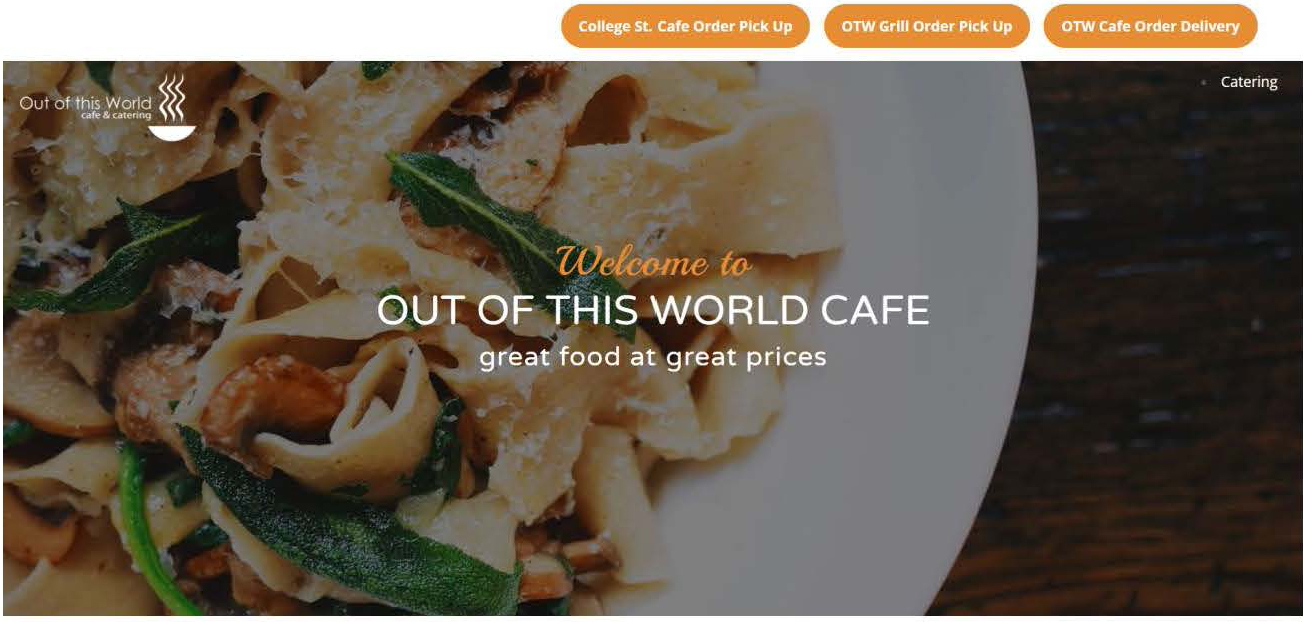Click the steaming bowl logo icon

[x=172, y=106]
